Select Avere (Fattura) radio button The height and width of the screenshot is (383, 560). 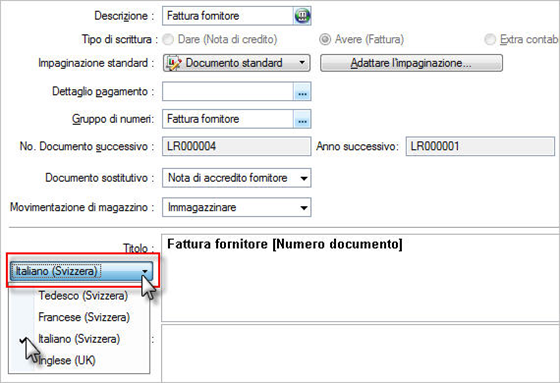(325, 39)
